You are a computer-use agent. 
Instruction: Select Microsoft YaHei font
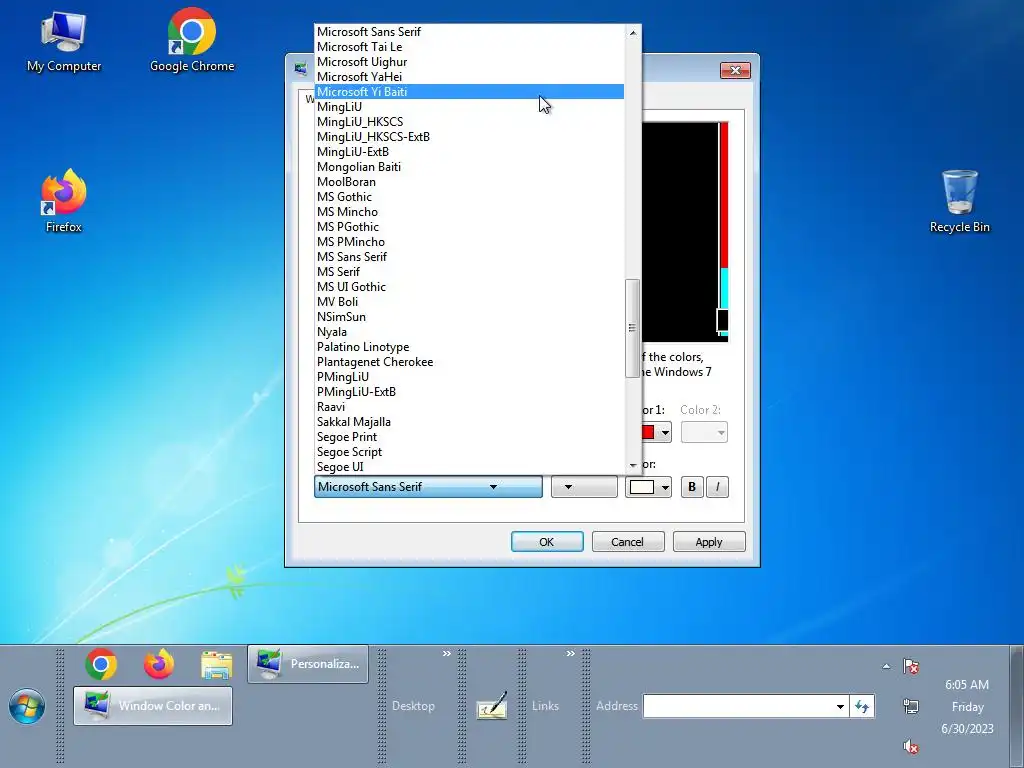pyautogui.click(x=469, y=76)
